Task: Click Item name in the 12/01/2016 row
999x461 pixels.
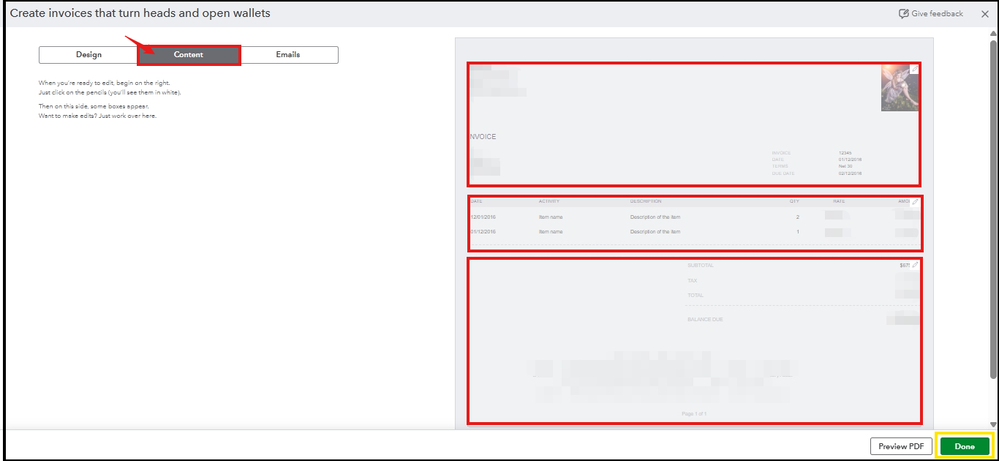Action: pos(550,217)
